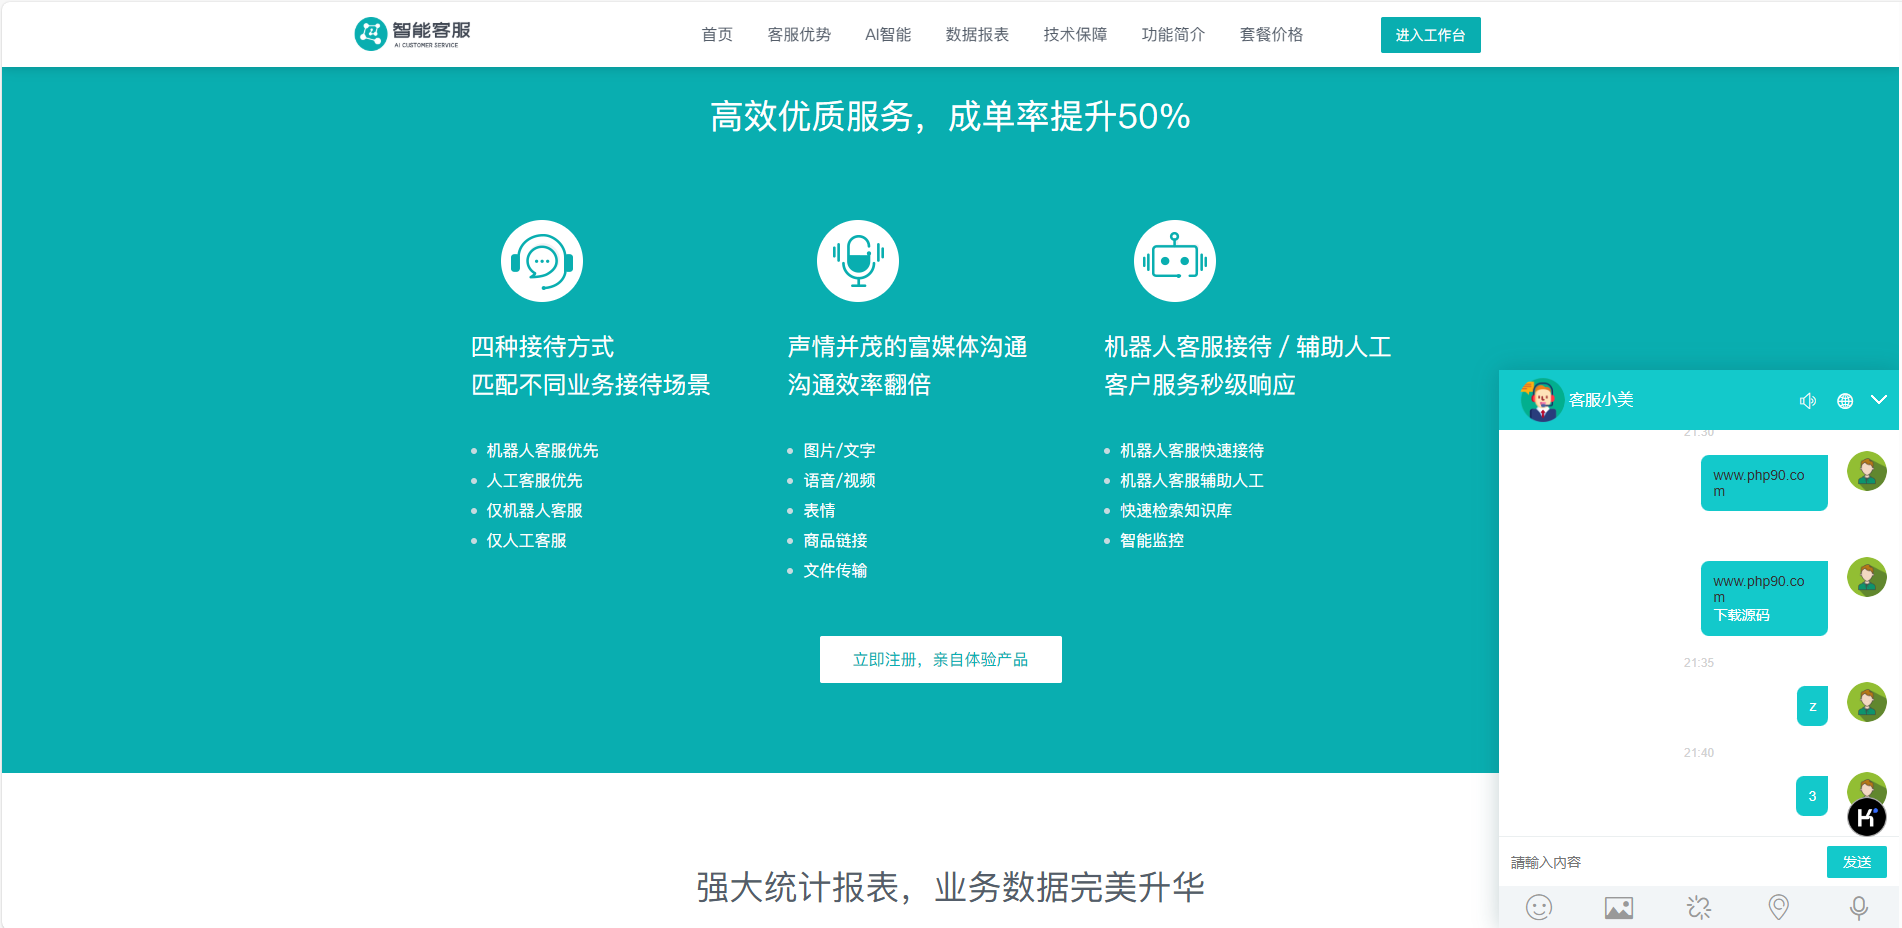
Task: Click the image upload icon in chat
Action: (1618, 907)
